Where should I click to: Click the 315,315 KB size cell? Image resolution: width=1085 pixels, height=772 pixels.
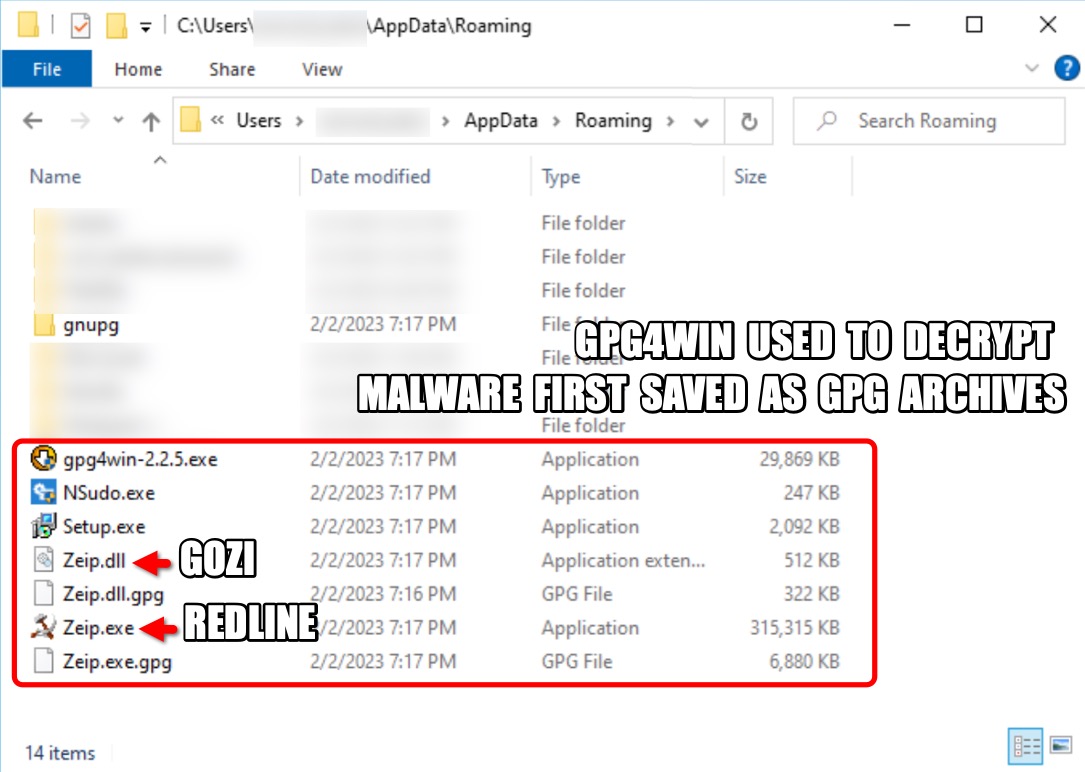click(x=795, y=628)
